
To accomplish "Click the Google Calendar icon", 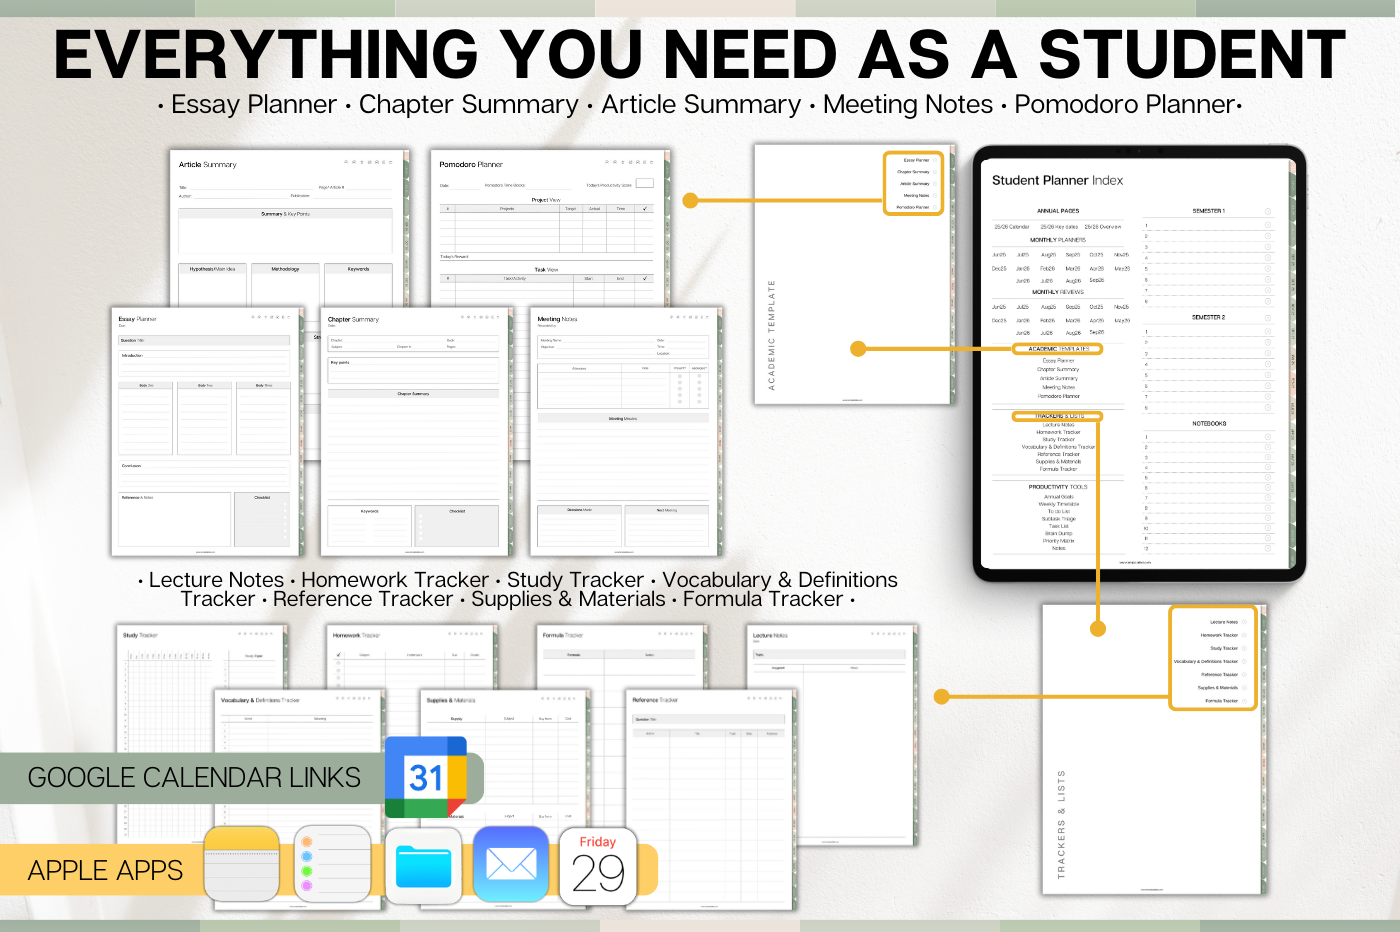I will 426,778.
